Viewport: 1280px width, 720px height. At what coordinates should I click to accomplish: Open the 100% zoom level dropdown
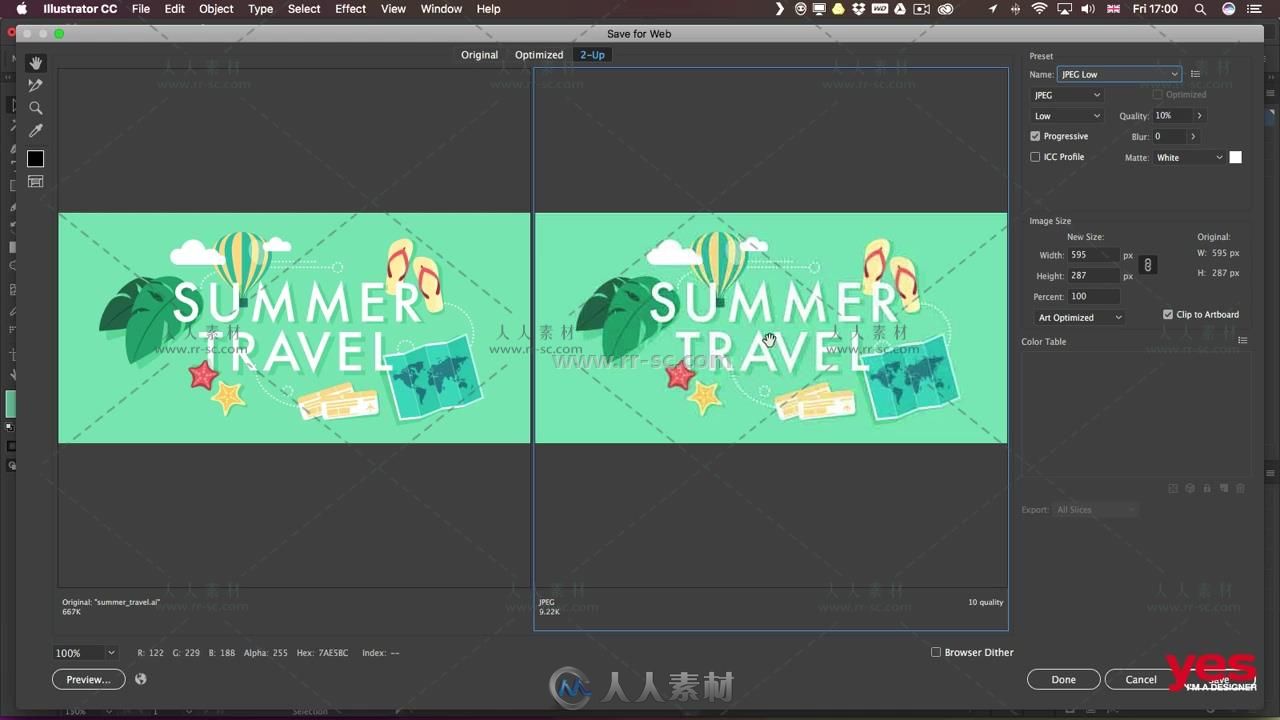85,653
